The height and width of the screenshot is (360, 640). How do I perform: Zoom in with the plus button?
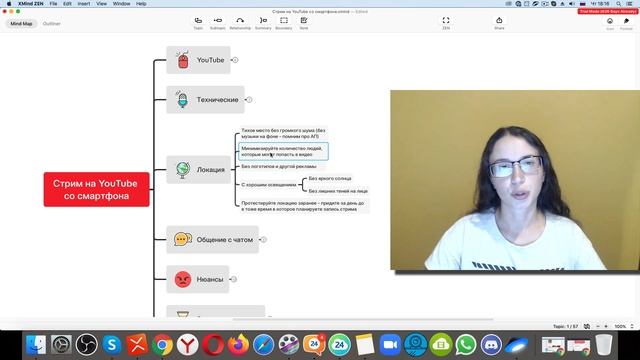606,326
